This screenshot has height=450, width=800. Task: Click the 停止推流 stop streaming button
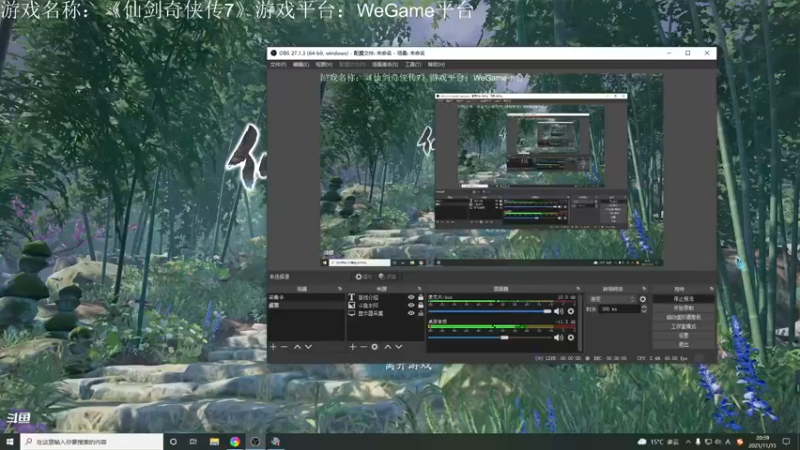point(683,299)
